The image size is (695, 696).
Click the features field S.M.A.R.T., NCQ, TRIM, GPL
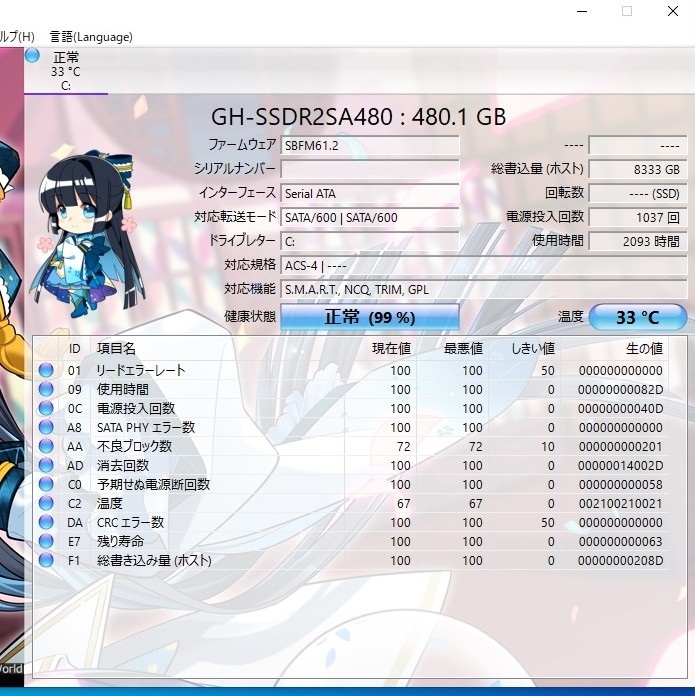[x=484, y=289]
